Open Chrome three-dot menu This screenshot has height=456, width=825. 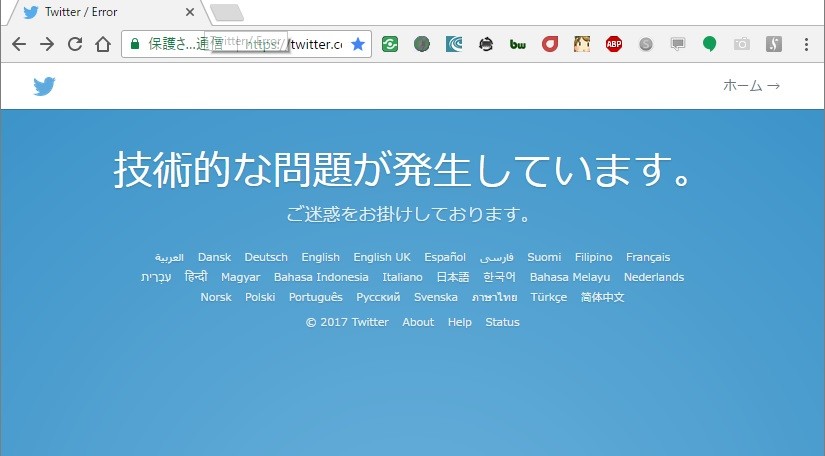(x=806, y=44)
